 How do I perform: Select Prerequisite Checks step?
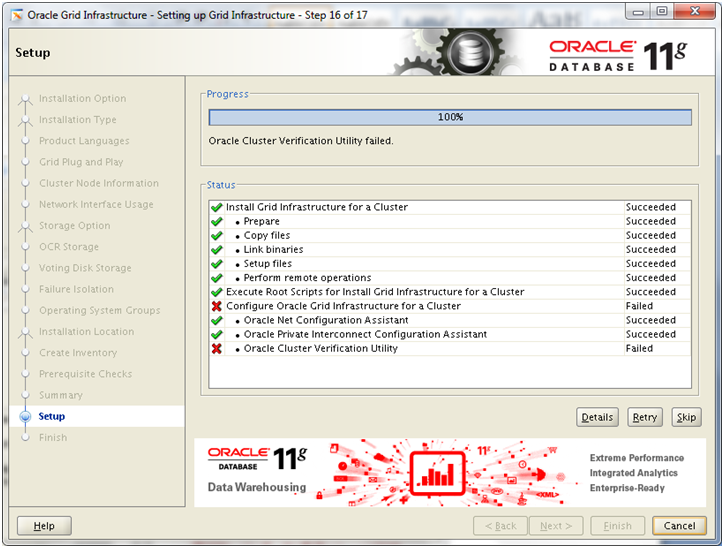pos(85,374)
